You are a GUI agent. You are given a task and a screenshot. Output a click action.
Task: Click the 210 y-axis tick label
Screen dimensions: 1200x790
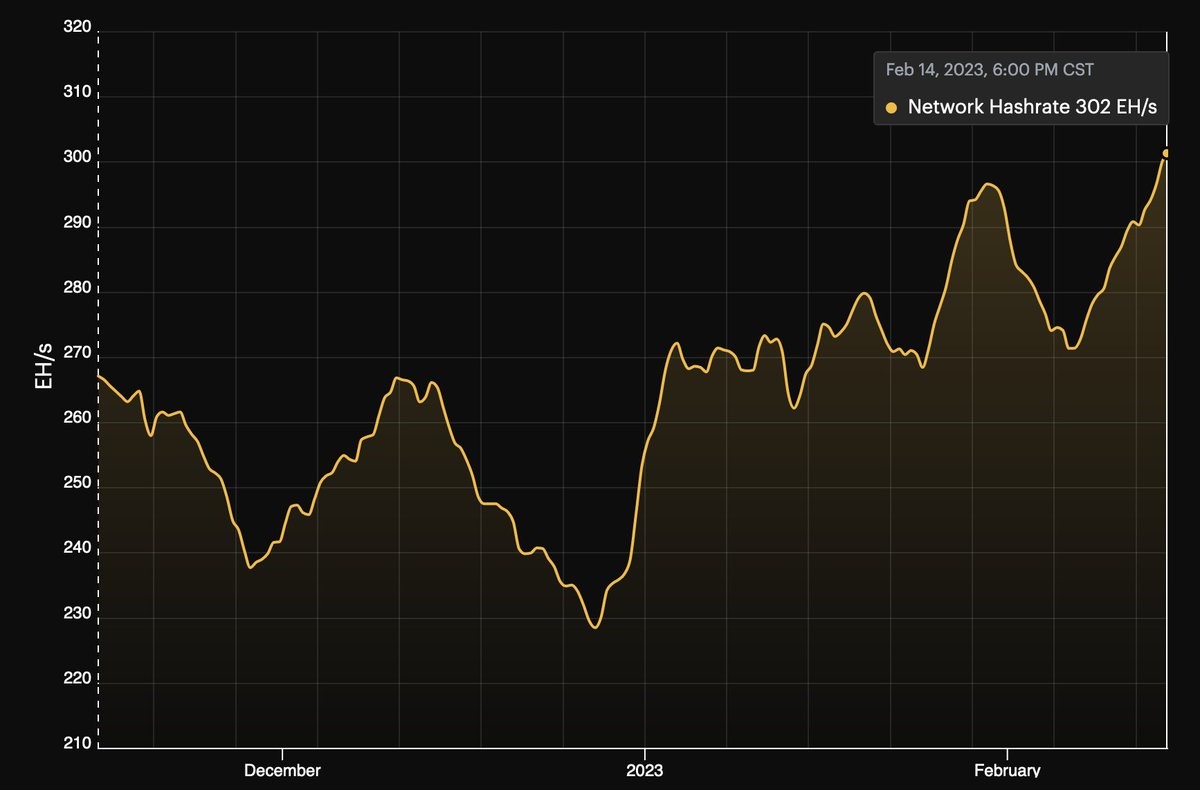[76, 745]
